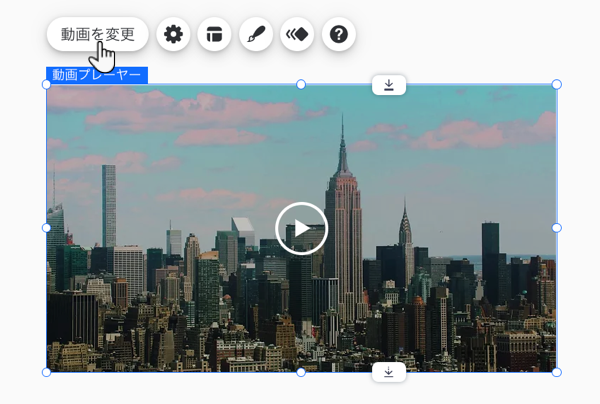Open the animation diamond icon
600x404 pixels.
click(297, 34)
